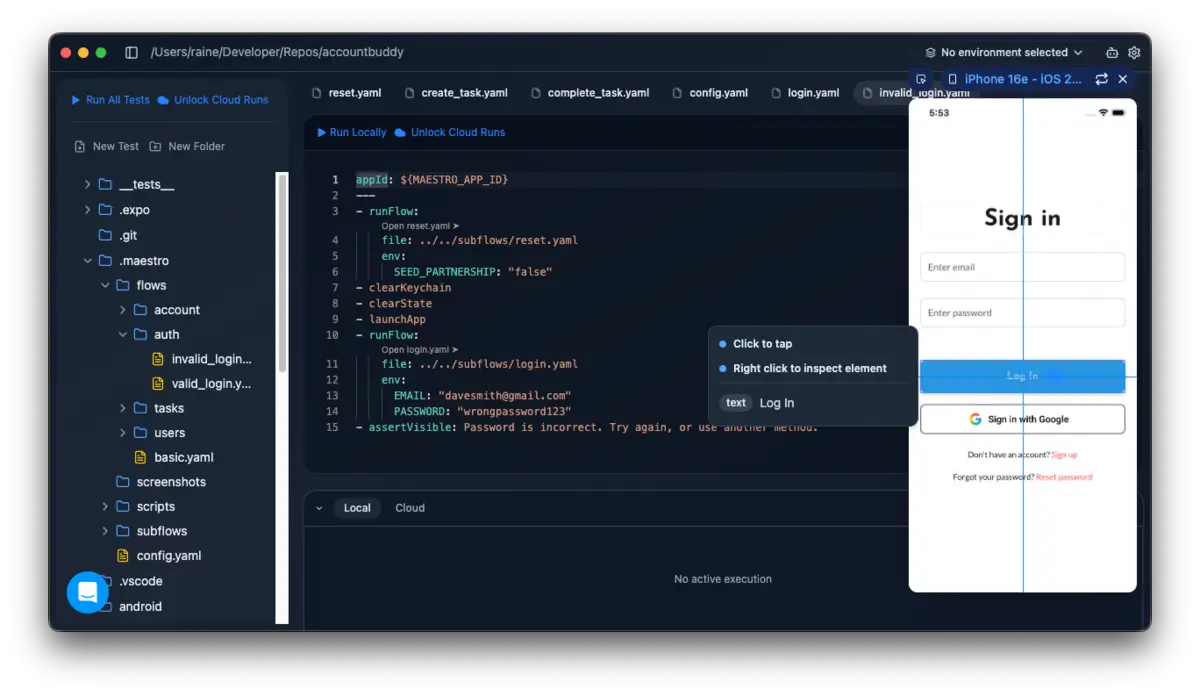The image size is (1200, 696).
Task: Switch to login.yaml tab
Action: [806, 93]
